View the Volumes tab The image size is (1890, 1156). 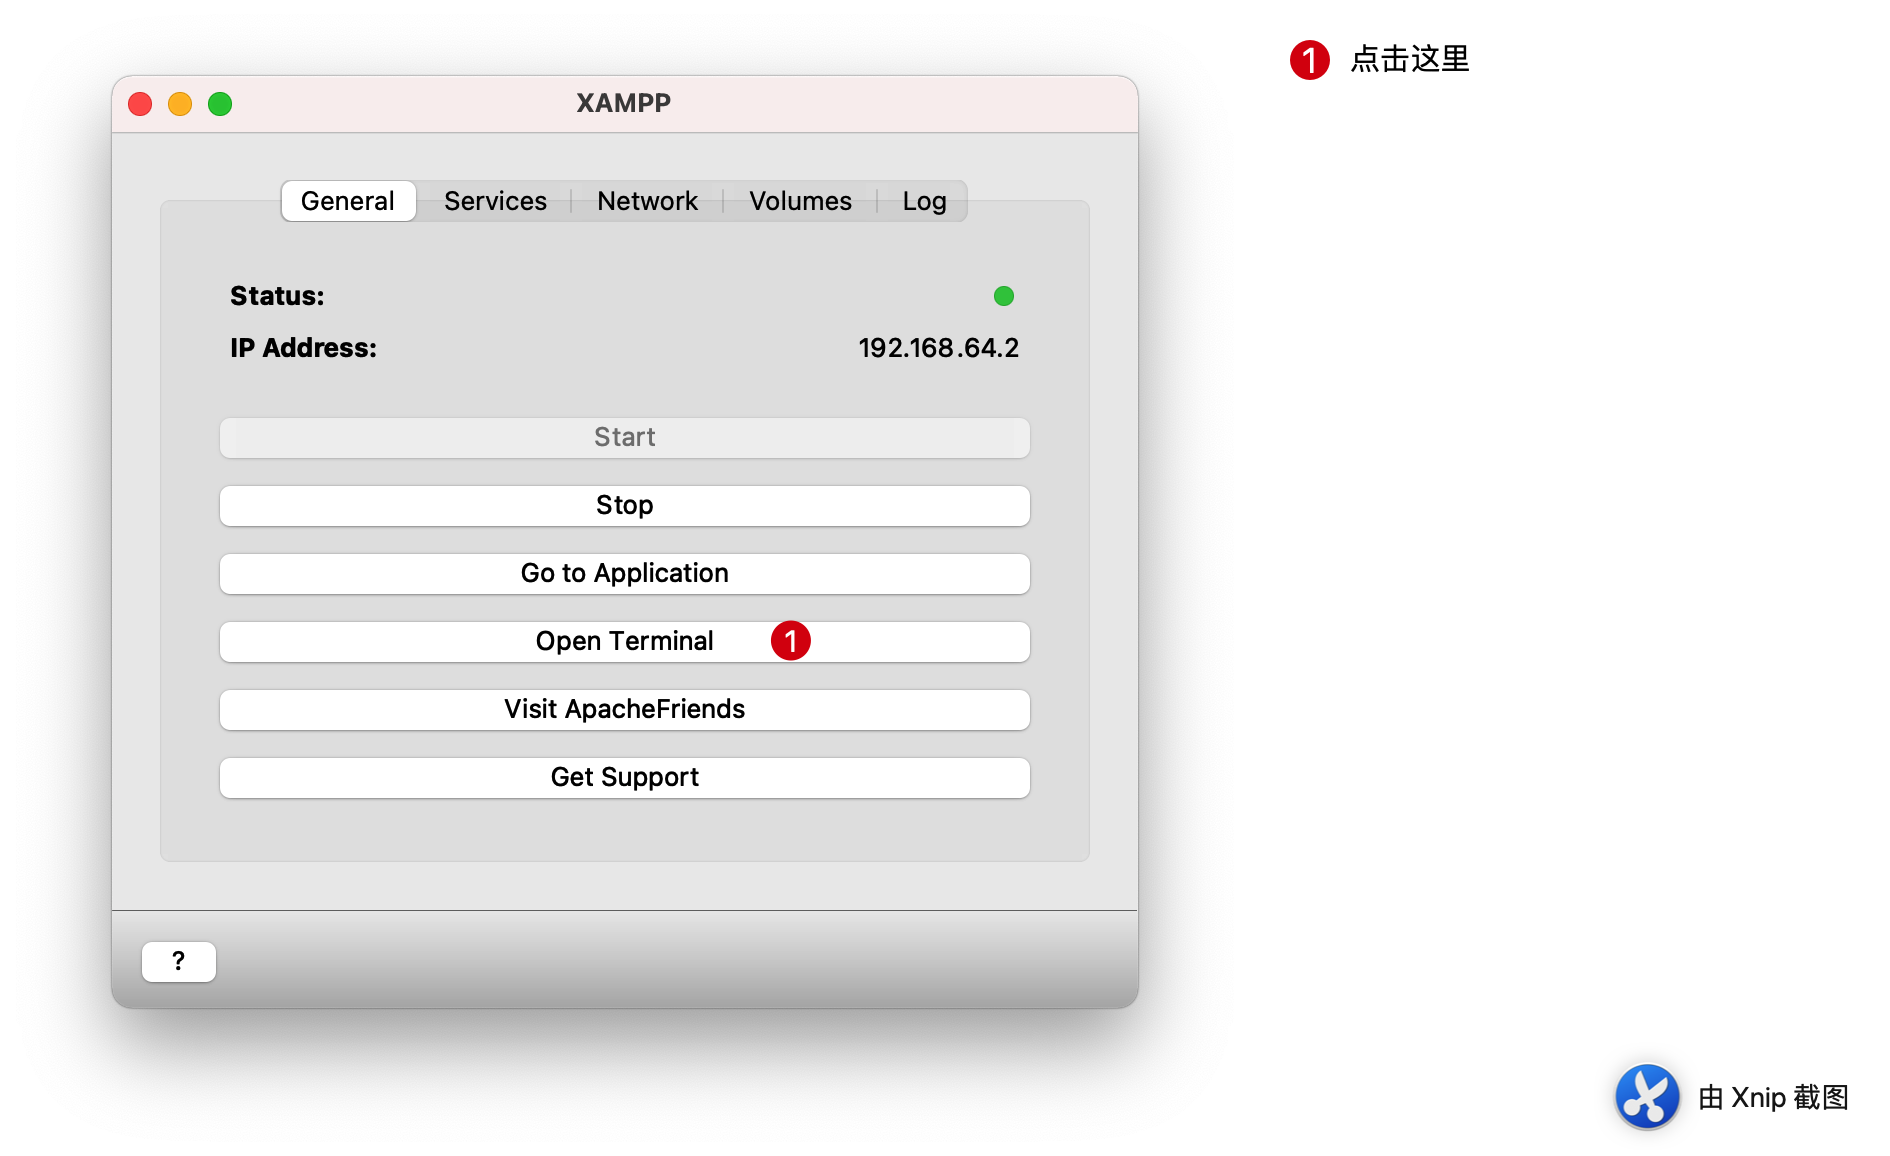tap(800, 201)
